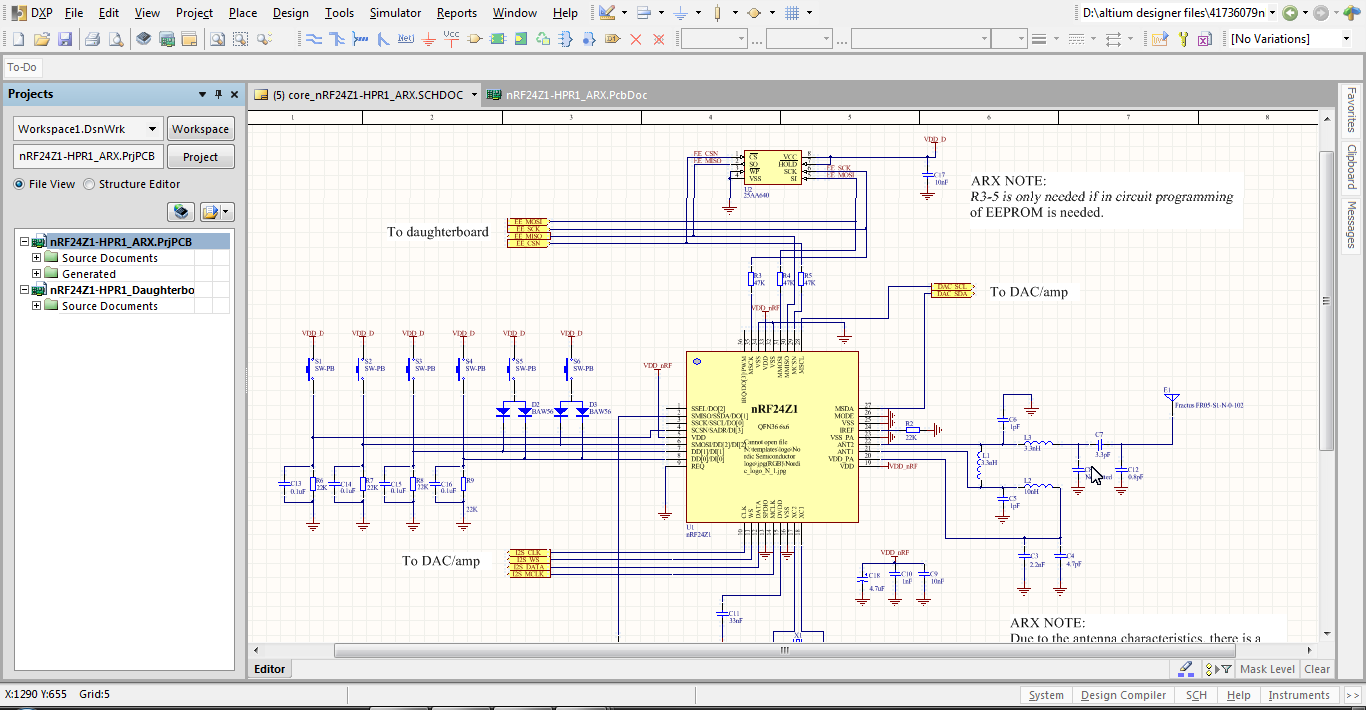1366x710 pixels.
Task: Click the To-Do panel label
Action: point(22,67)
